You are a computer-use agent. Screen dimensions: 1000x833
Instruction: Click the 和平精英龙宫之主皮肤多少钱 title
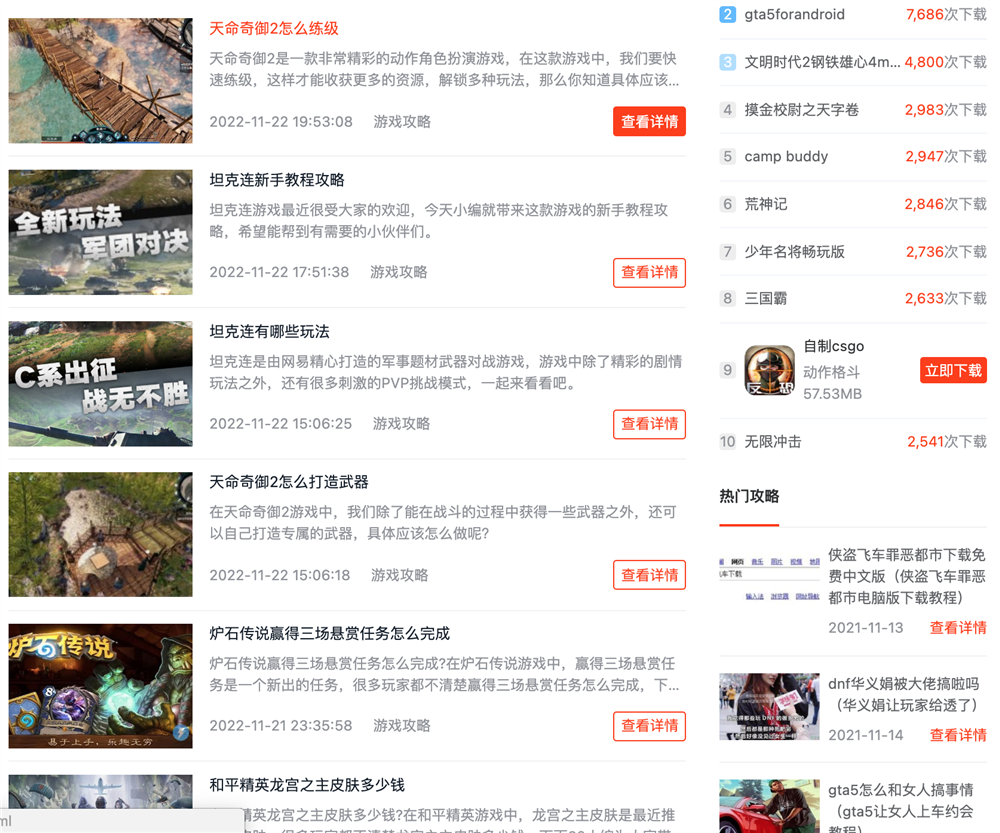(307, 785)
